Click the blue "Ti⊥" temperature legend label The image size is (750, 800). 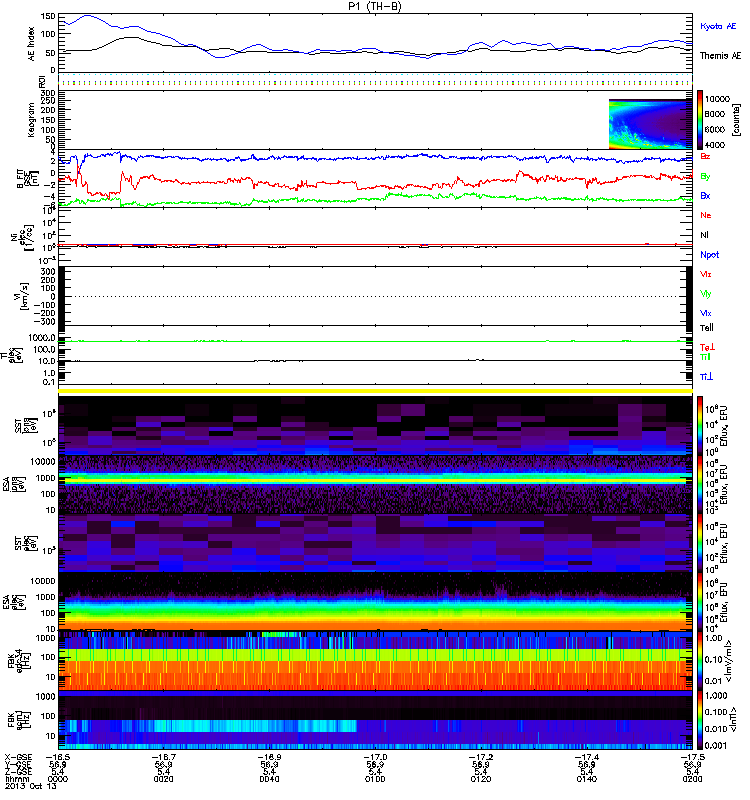(706, 377)
